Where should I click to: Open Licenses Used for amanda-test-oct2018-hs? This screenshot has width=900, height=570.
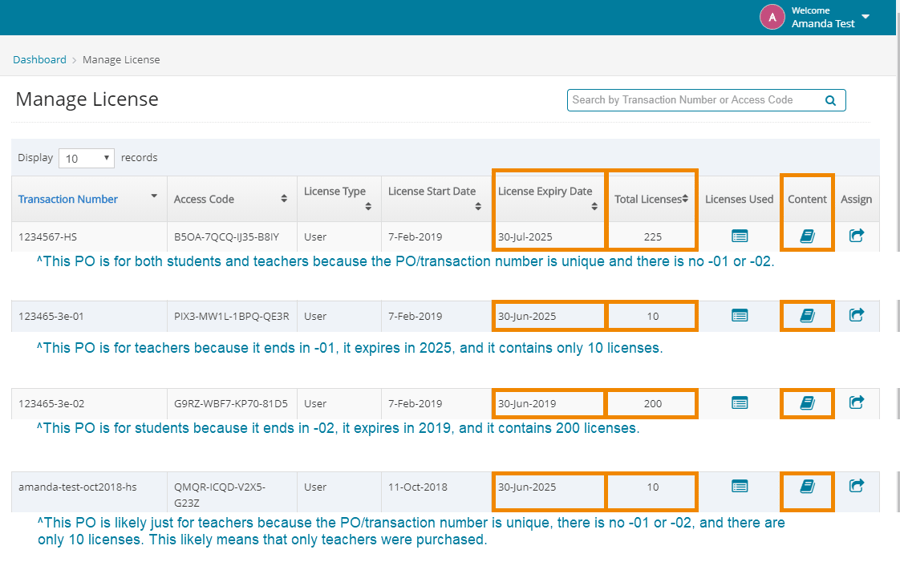click(x=739, y=486)
